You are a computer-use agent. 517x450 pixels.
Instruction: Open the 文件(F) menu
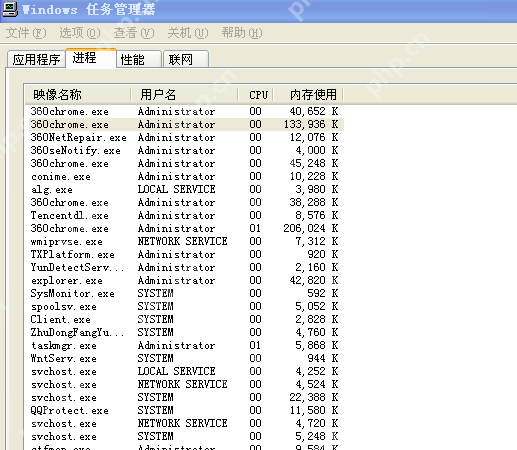[26, 33]
